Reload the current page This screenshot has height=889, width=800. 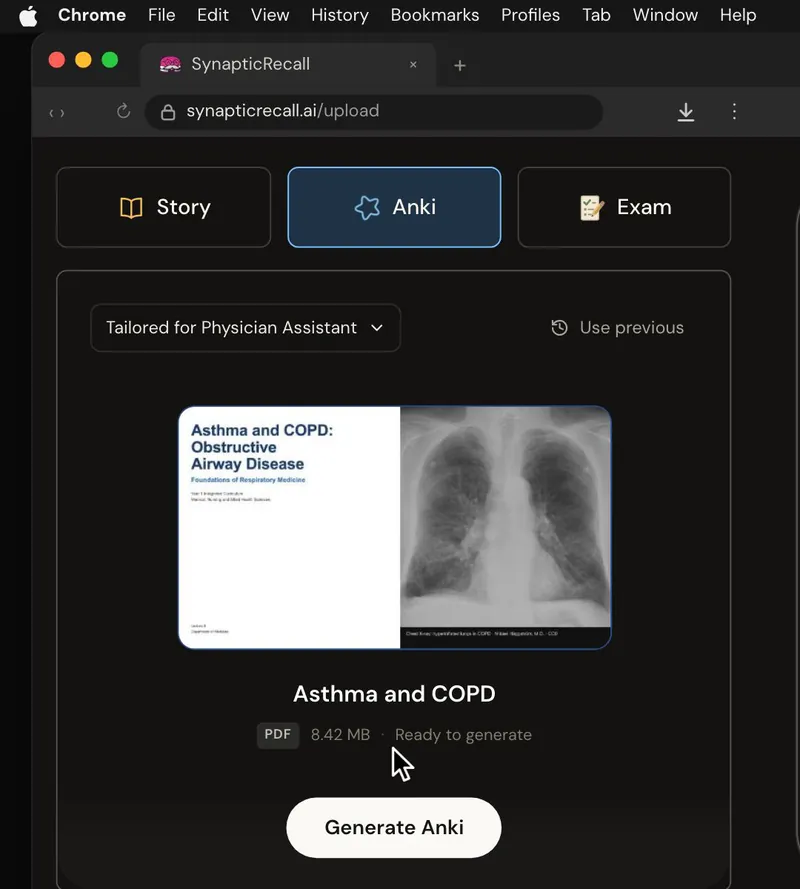[123, 111]
